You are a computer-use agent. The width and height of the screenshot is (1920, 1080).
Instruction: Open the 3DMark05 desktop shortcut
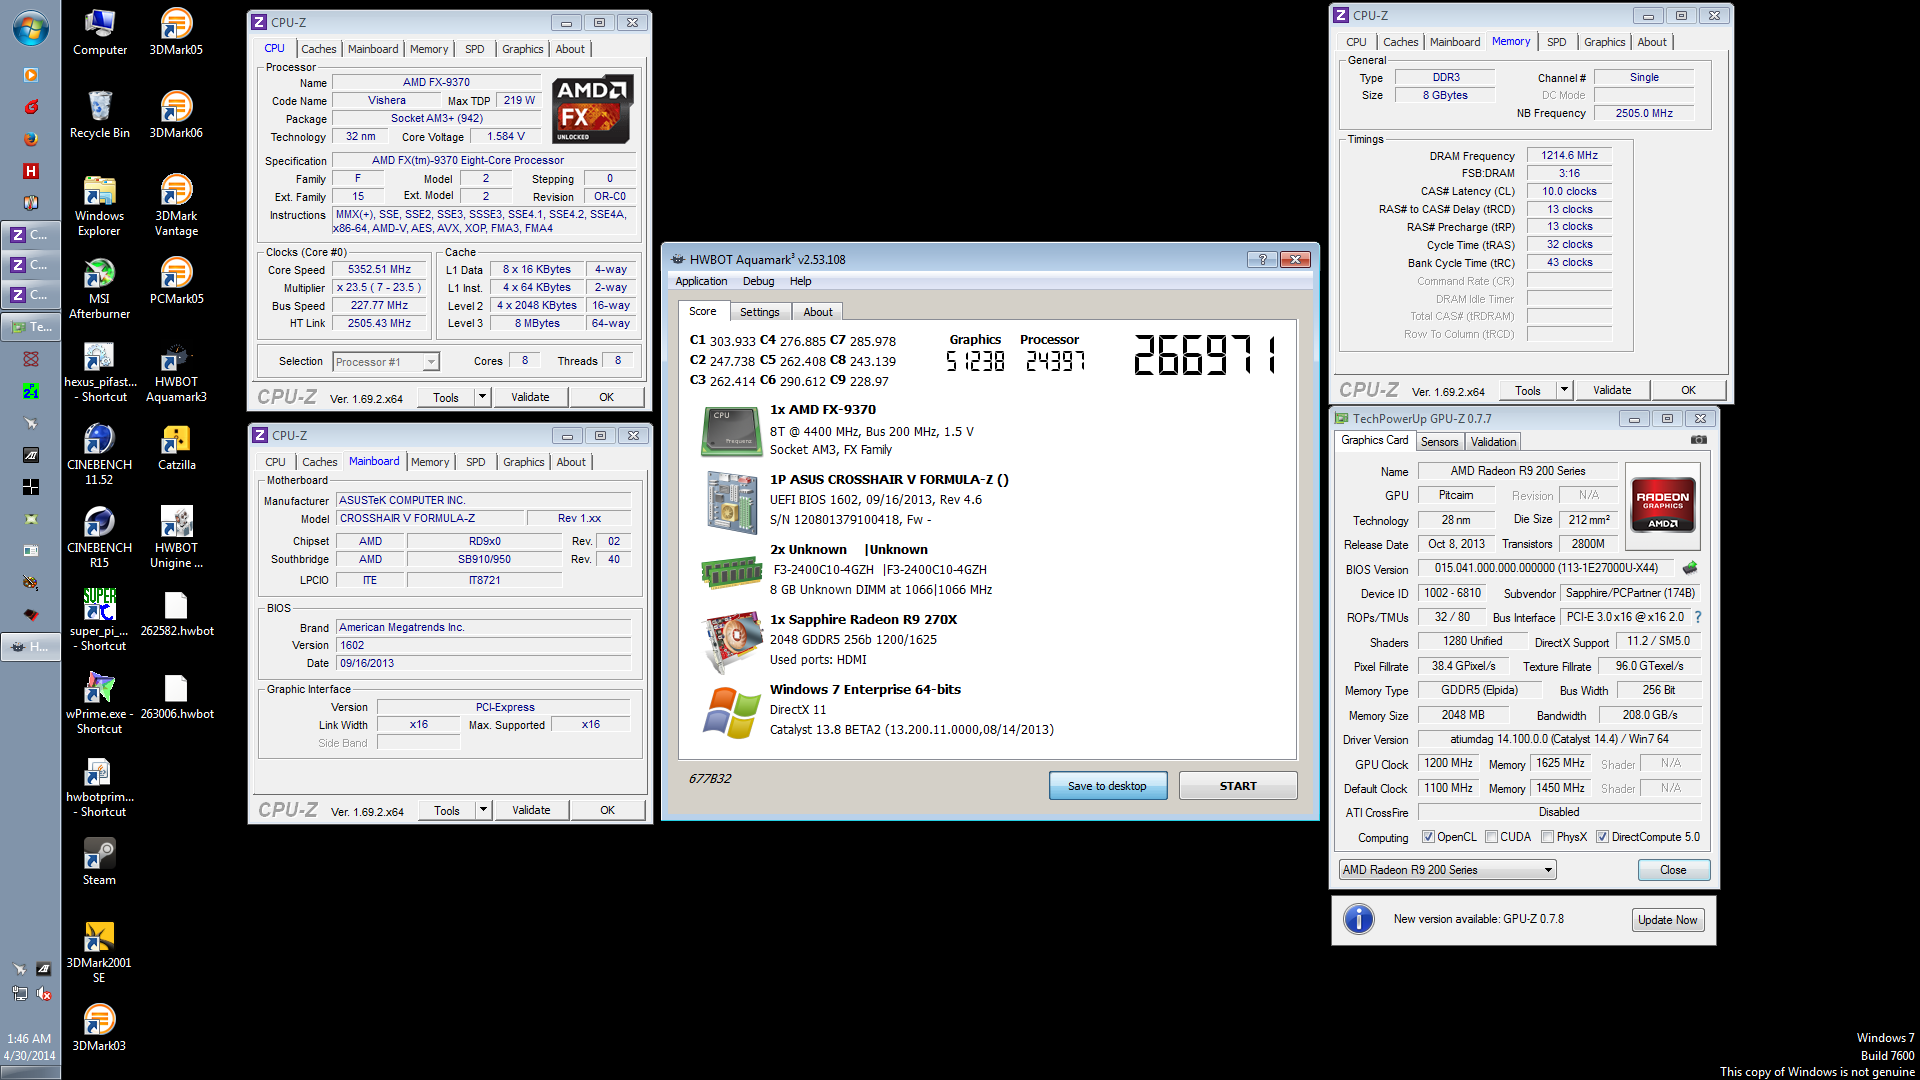(176, 32)
